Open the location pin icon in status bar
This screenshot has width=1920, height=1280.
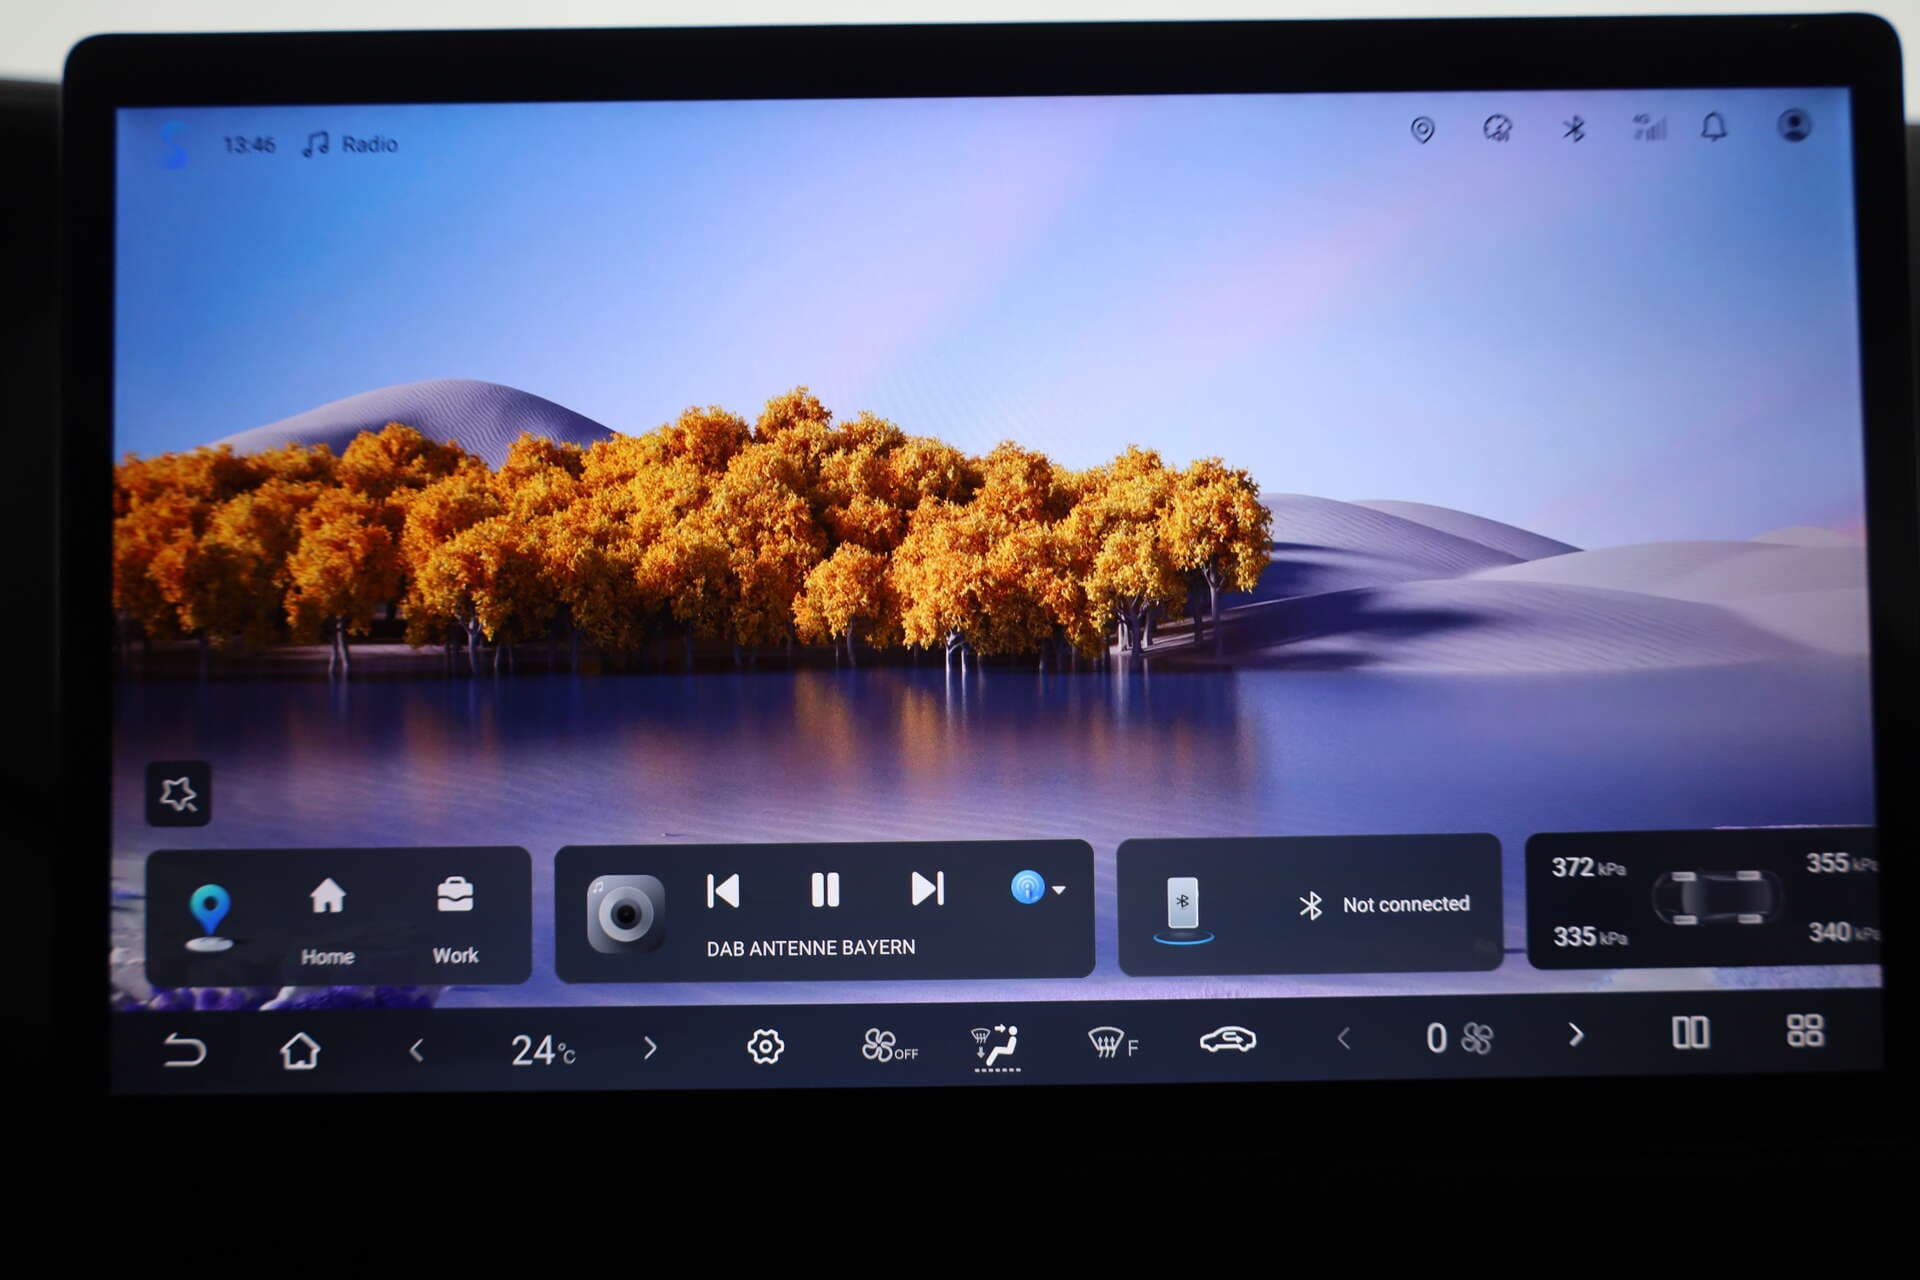click(x=1422, y=130)
